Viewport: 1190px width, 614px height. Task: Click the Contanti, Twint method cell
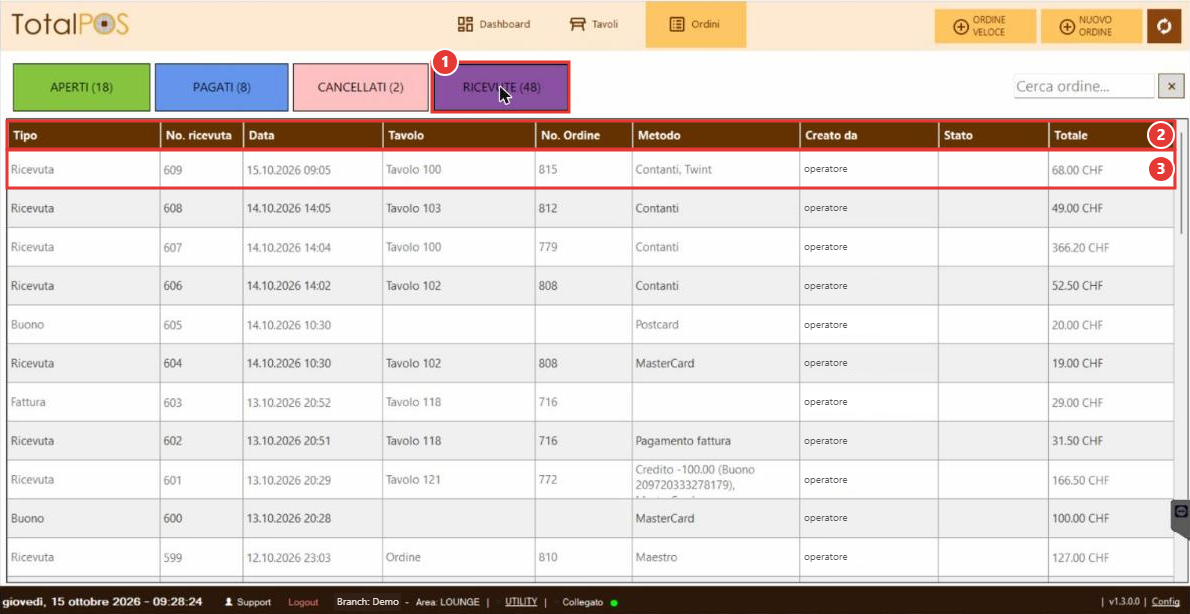pos(716,170)
